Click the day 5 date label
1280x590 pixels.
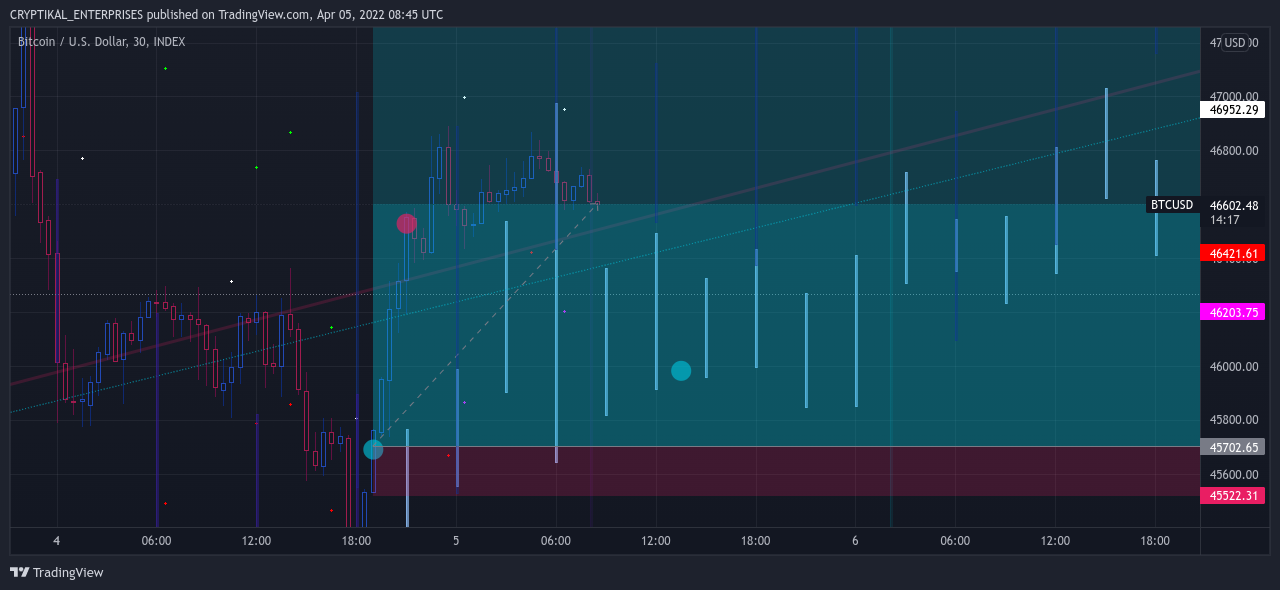click(x=456, y=541)
